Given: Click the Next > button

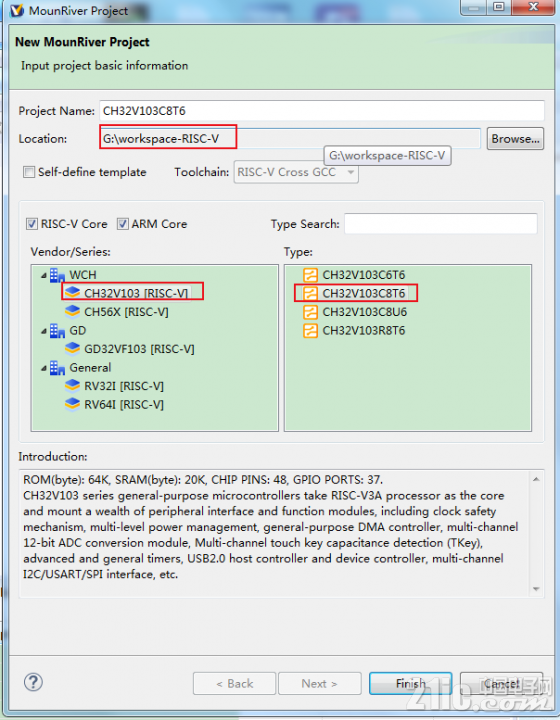Looking at the screenshot, I should pyautogui.click(x=319, y=684).
